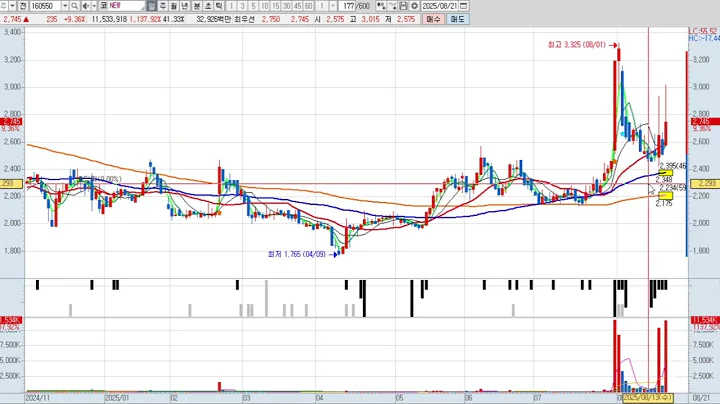Click the date field 2025/08/21
720x404 pixels.
pyautogui.click(x=439, y=6)
